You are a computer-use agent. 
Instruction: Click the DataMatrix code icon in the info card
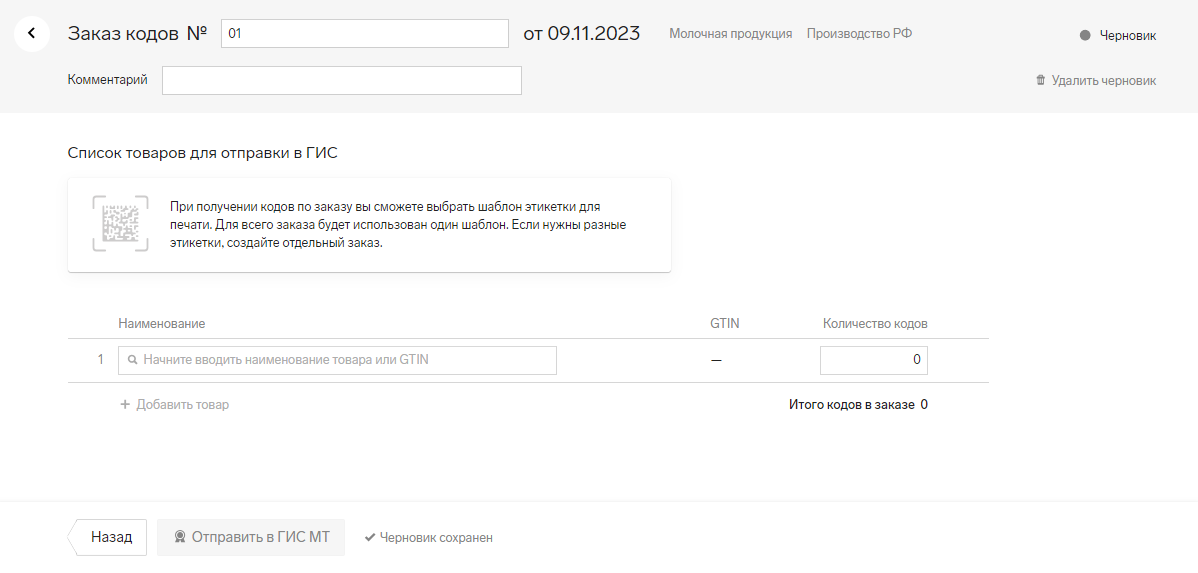point(120,224)
